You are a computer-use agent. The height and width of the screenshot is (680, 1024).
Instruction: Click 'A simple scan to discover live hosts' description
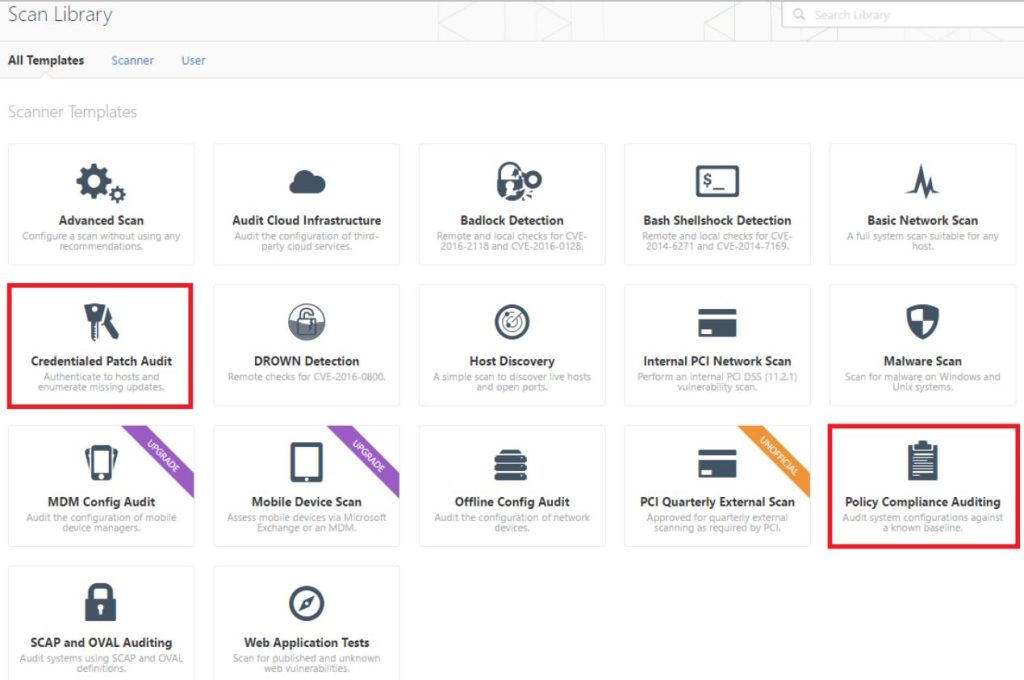[512, 381]
